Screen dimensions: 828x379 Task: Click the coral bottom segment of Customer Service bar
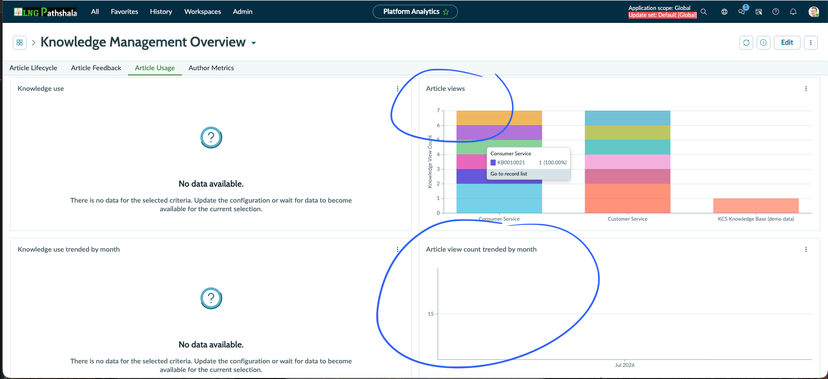coord(627,198)
